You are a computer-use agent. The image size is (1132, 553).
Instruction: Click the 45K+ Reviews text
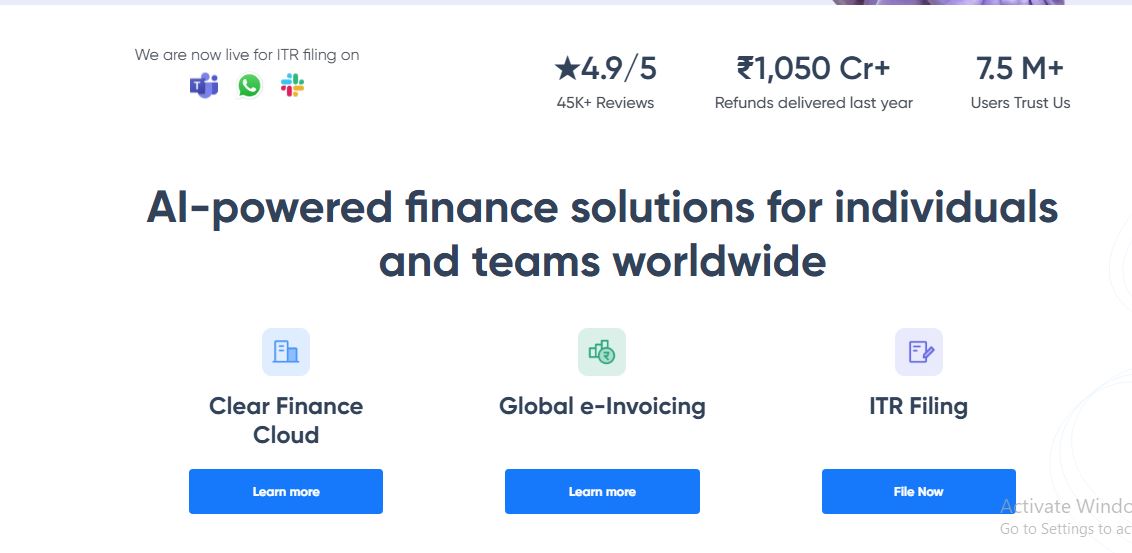pos(605,102)
